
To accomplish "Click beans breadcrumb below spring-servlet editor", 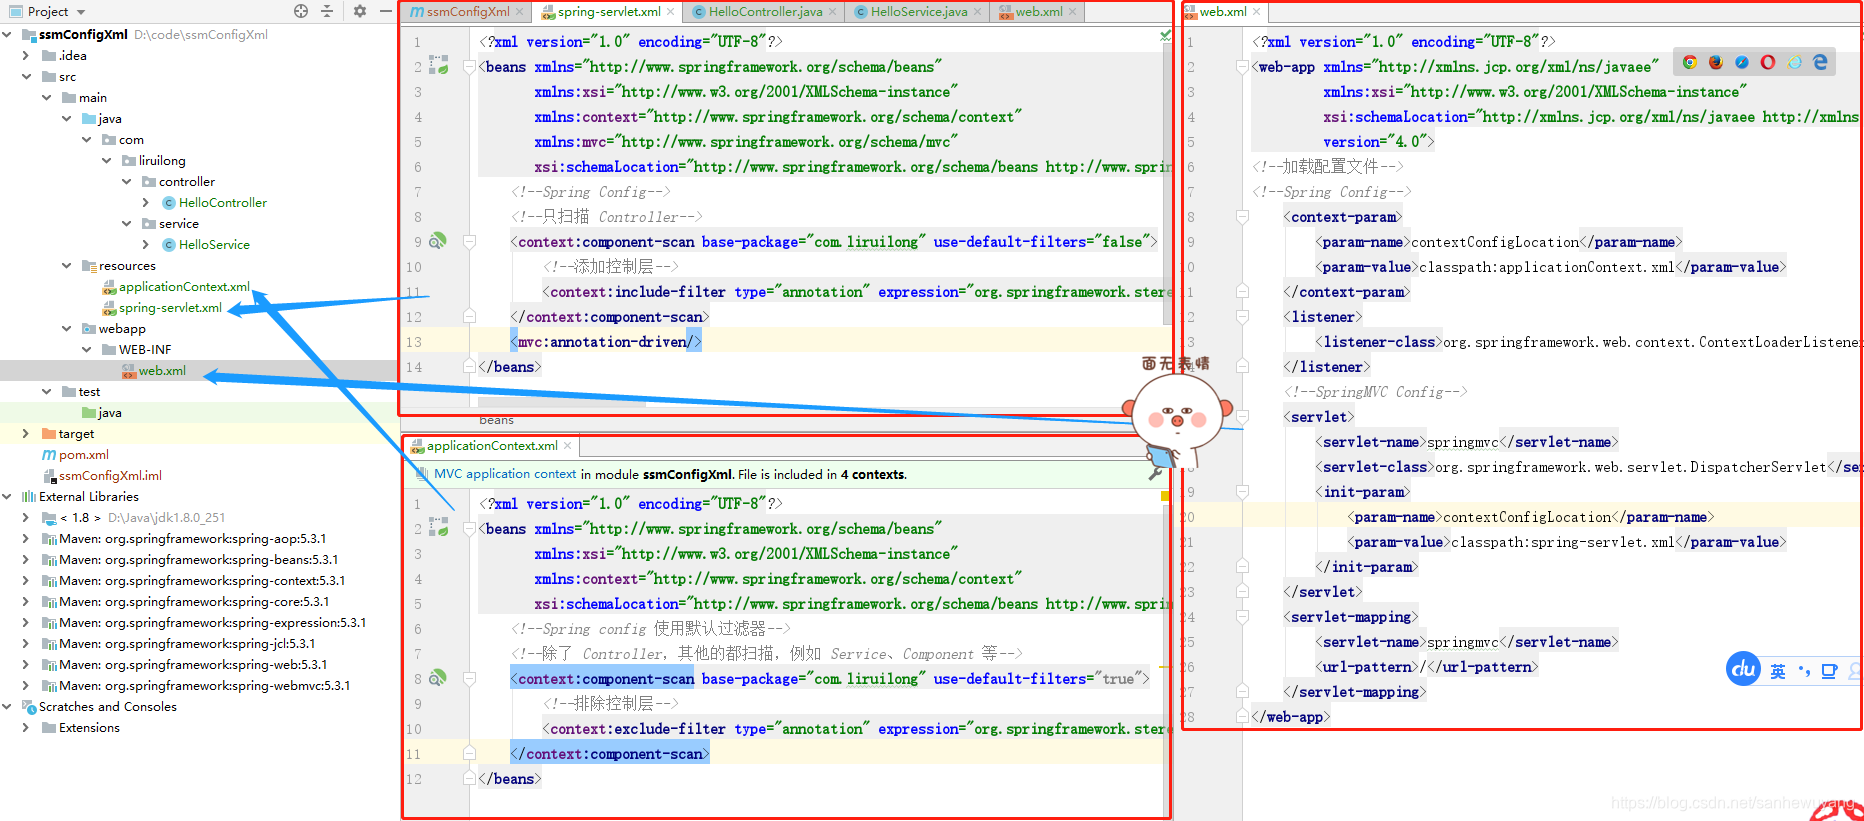I will (x=496, y=420).
